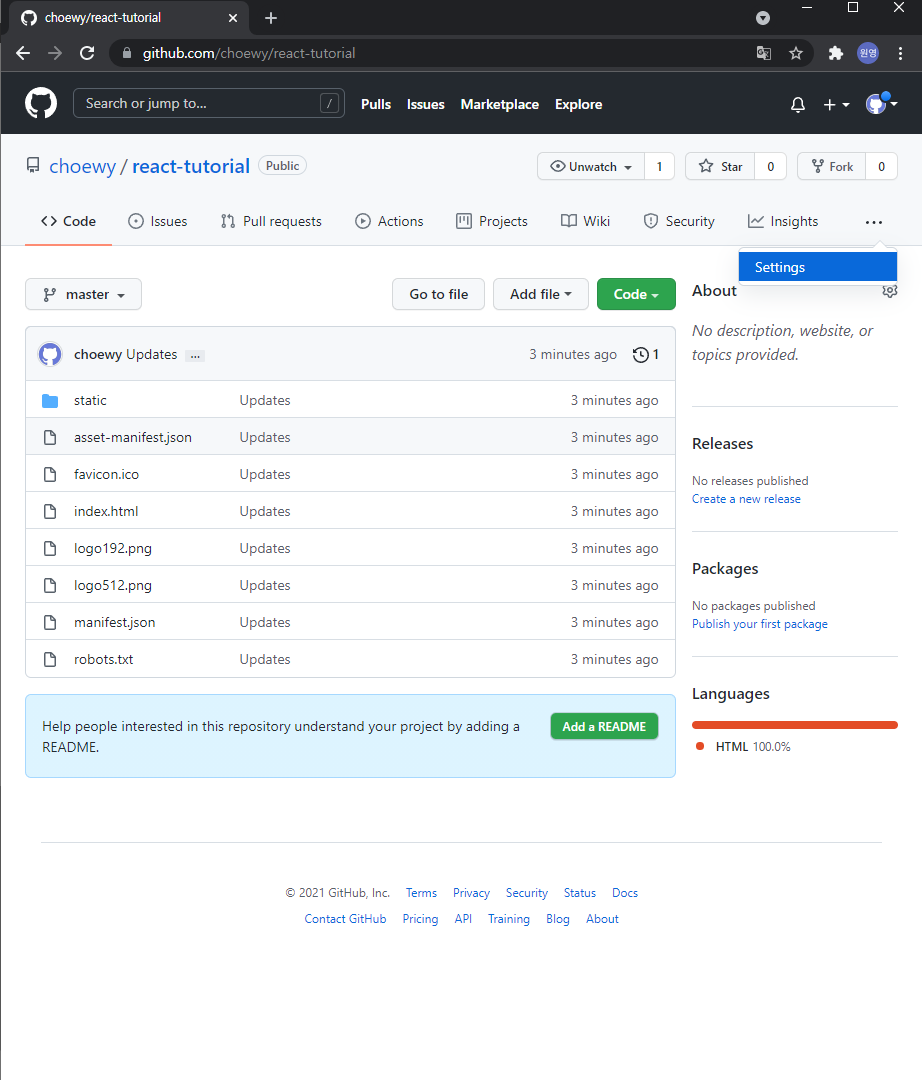Open the plus create-new dropdown

(836, 105)
